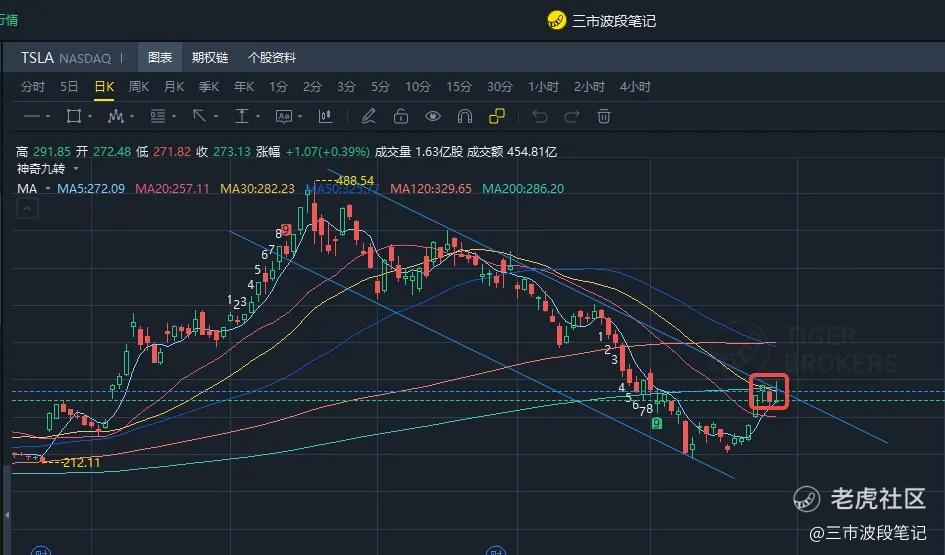
Task: Open the MA indicator dropdown
Action: [48, 189]
